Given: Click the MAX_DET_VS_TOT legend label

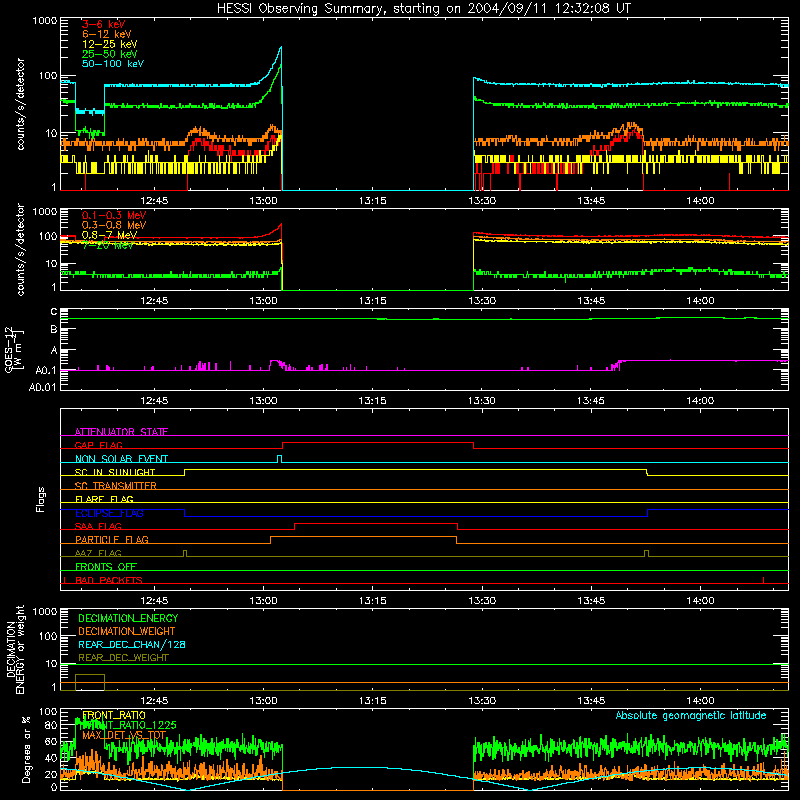Looking at the screenshot, I should [124, 735].
